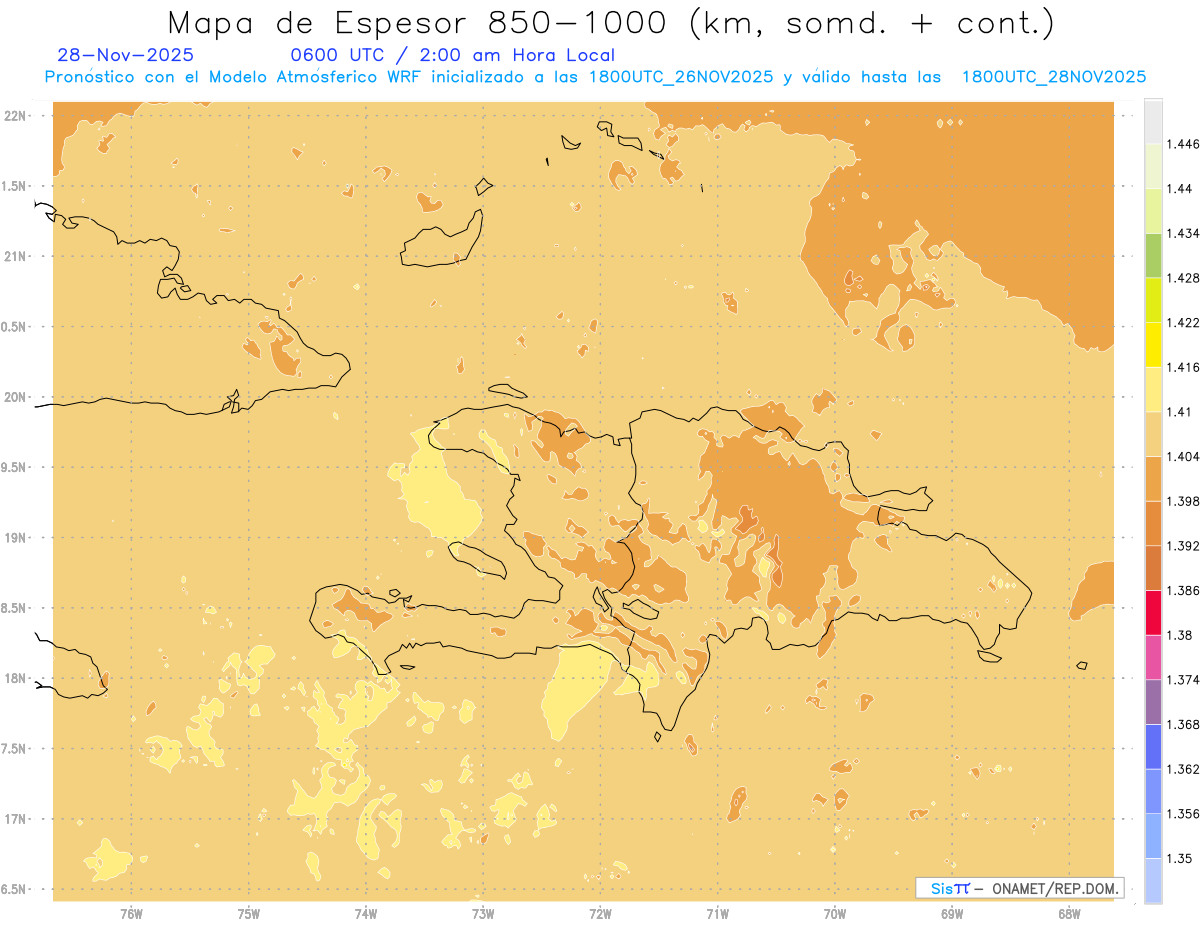1200x927 pixels.
Task: Click the '1.5N' latitude axis label
Action: point(14,186)
